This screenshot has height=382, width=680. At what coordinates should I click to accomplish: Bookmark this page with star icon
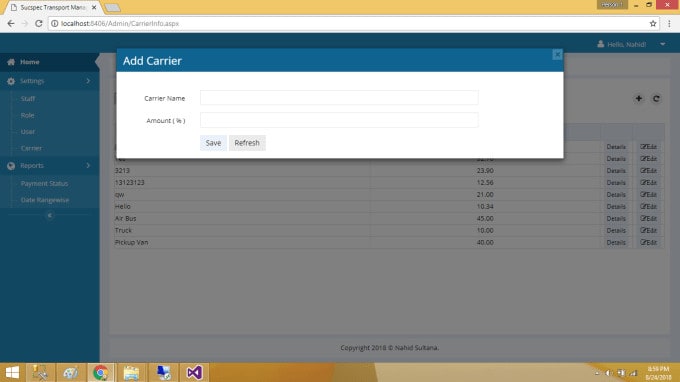(x=653, y=23)
